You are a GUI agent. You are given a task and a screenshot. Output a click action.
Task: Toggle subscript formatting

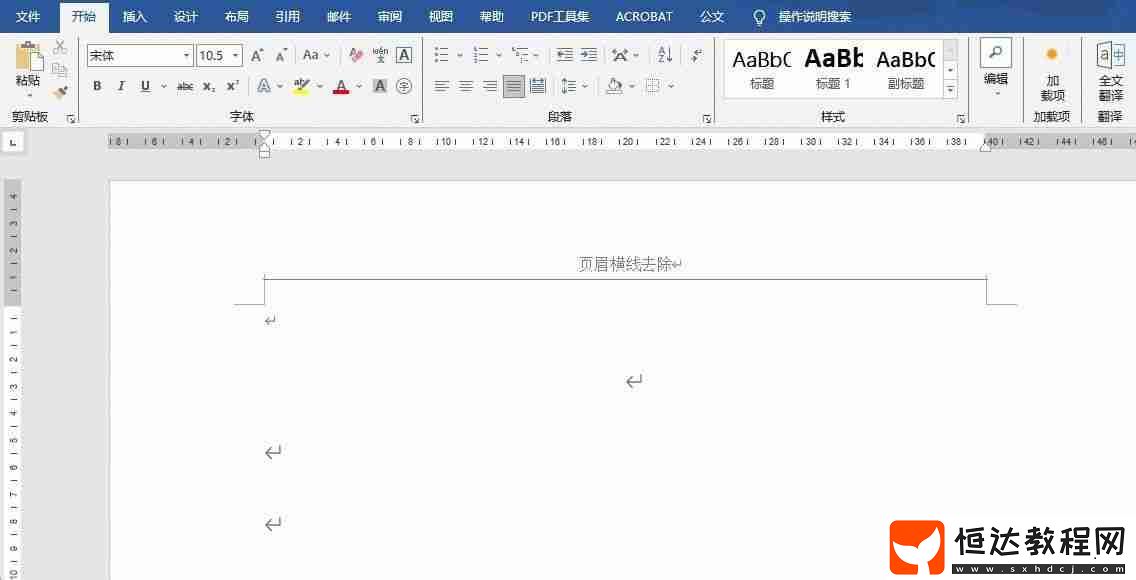(209, 86)
